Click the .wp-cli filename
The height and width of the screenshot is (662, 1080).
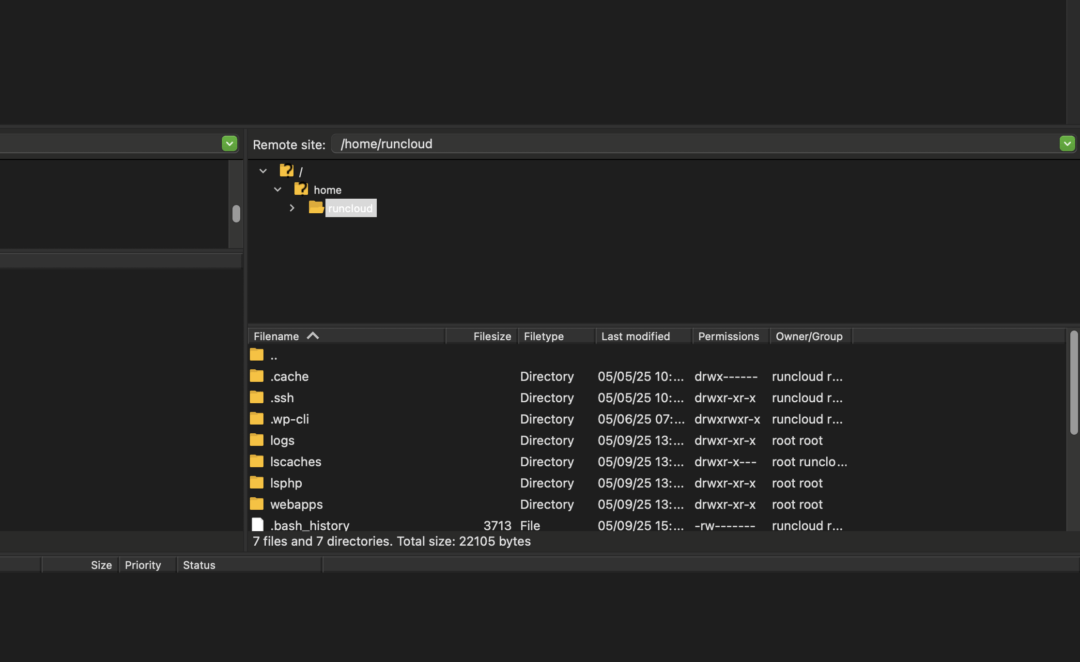tap(289, 420)
